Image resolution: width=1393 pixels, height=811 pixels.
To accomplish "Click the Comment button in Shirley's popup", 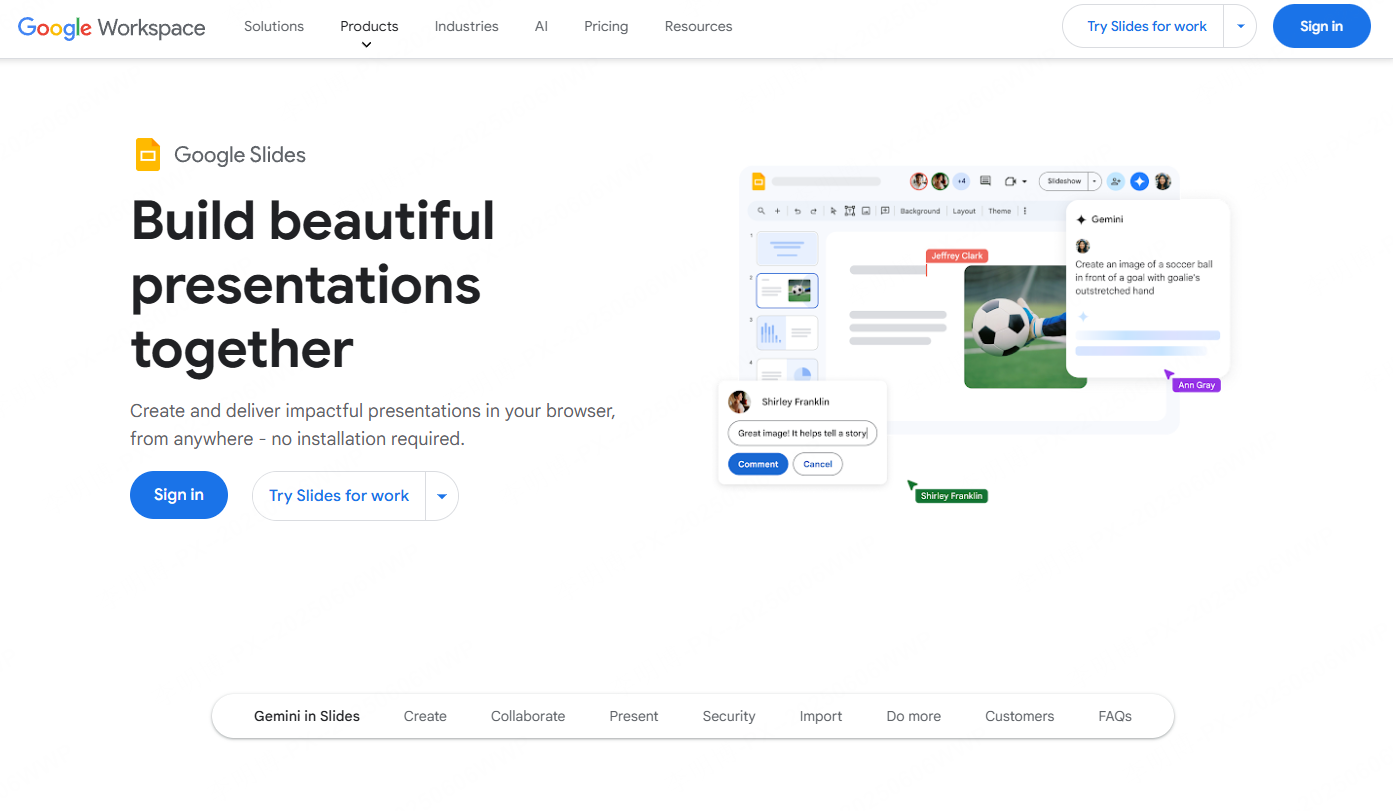I will click(757, 463).
